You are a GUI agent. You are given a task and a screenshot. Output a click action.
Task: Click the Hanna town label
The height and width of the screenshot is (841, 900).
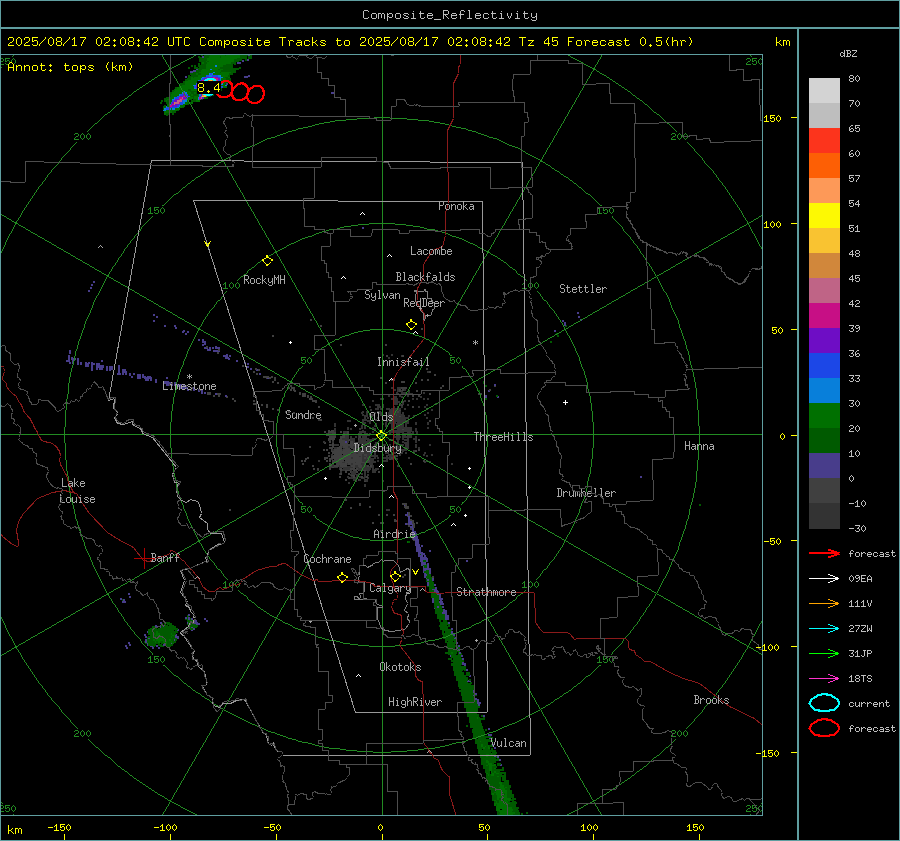click(699, 446)
